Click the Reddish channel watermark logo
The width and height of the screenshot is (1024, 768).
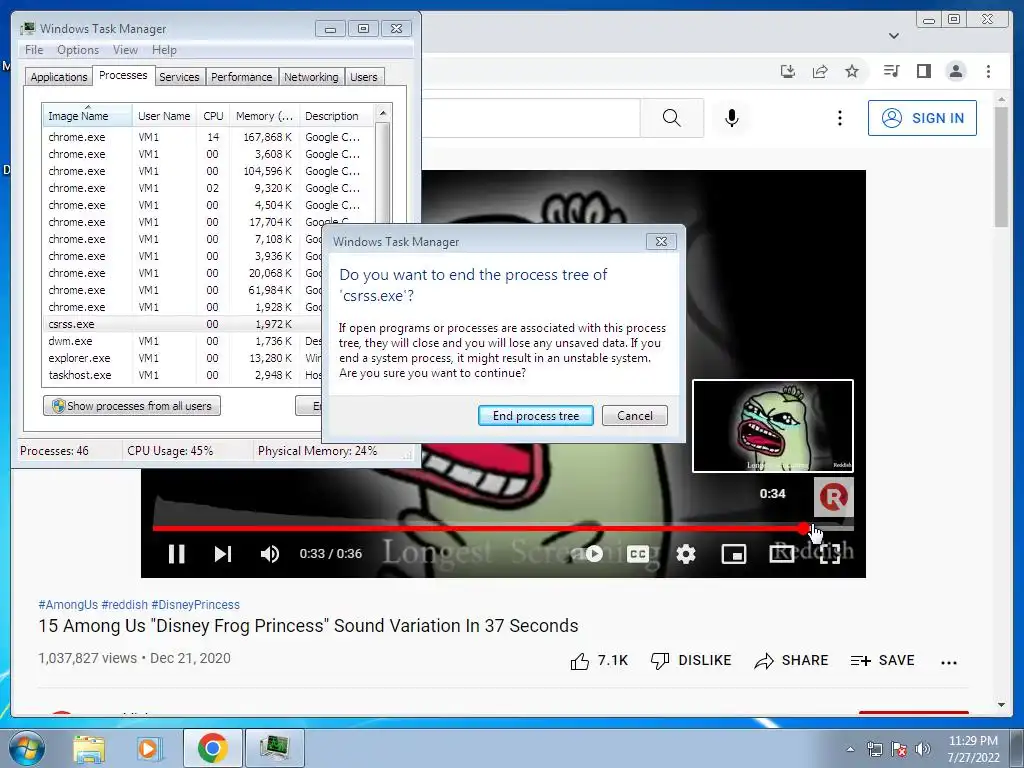tap(833, 498)
